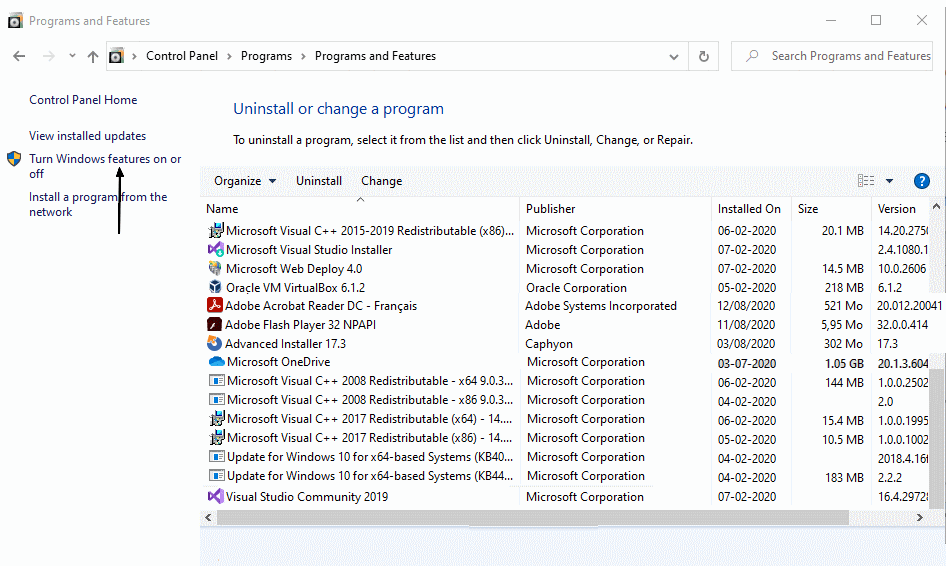Select Adobe Acrobat Reader DC icon
The width and height of the screenshot is (946, 566).
[x=214, y=305]
